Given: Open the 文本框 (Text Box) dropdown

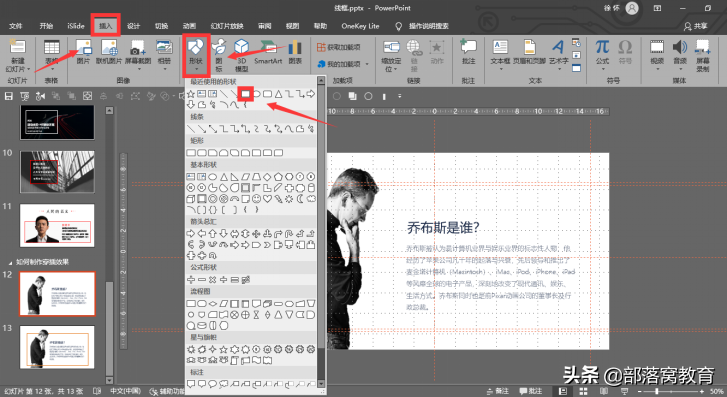Looking at the screenshot, I should pyautogui.click(x=500, y=55).
